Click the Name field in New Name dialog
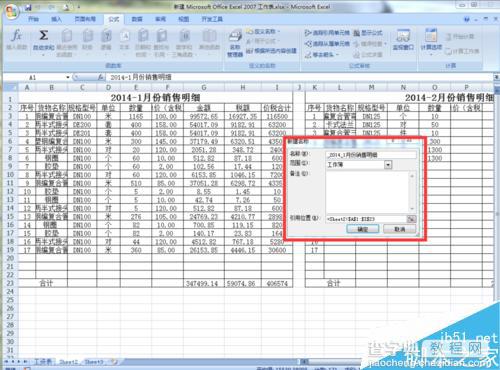The height and width of the screenshot is (370, 500). [x=371, y=155]
